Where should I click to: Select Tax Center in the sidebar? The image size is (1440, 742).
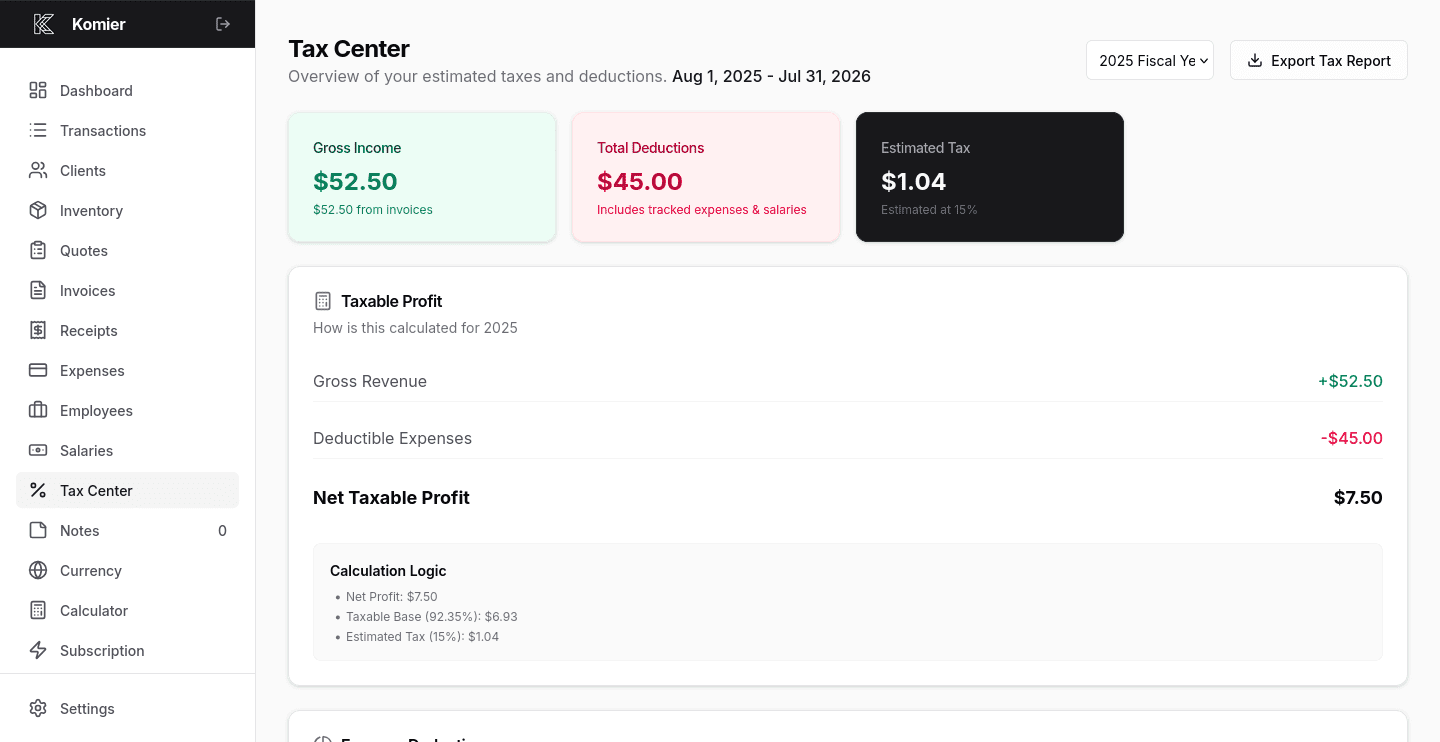coord(96,490)
